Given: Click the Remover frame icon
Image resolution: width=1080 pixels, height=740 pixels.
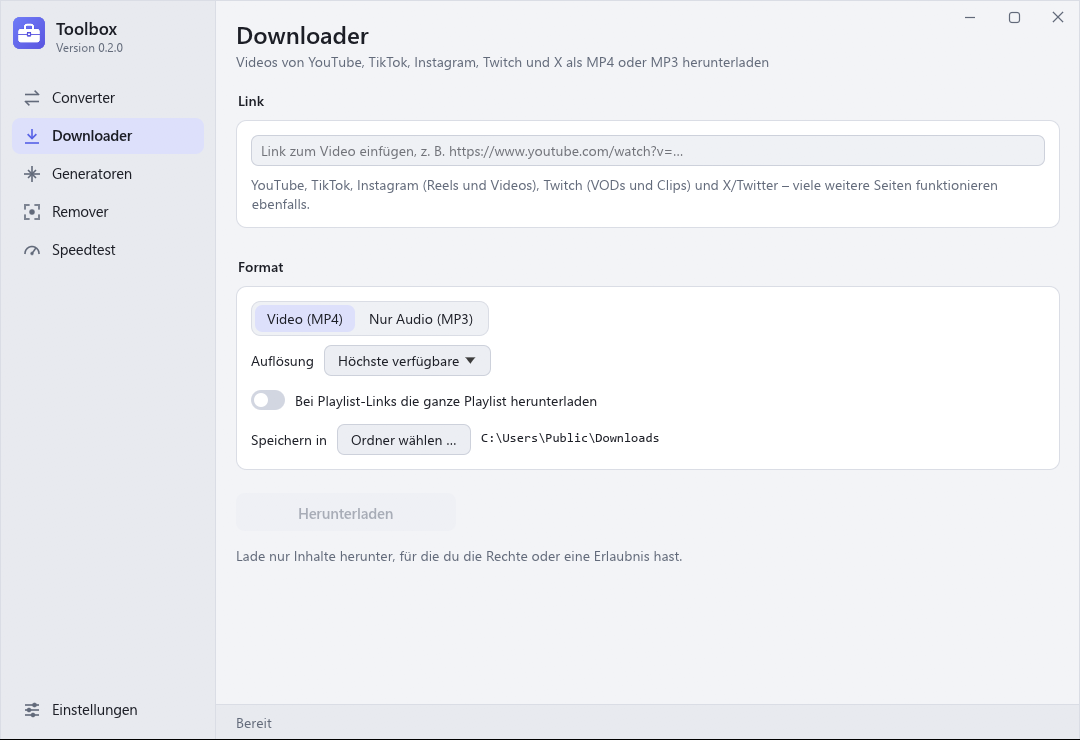Looking at the screenshot, I should point(32,212).
